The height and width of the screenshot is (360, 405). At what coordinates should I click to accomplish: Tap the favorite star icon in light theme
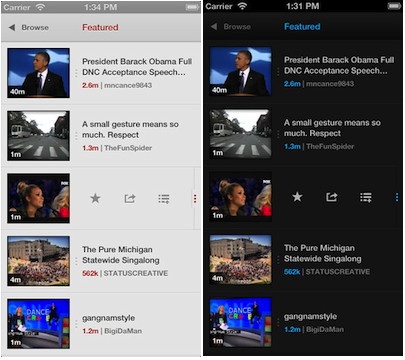coord(95,198)
